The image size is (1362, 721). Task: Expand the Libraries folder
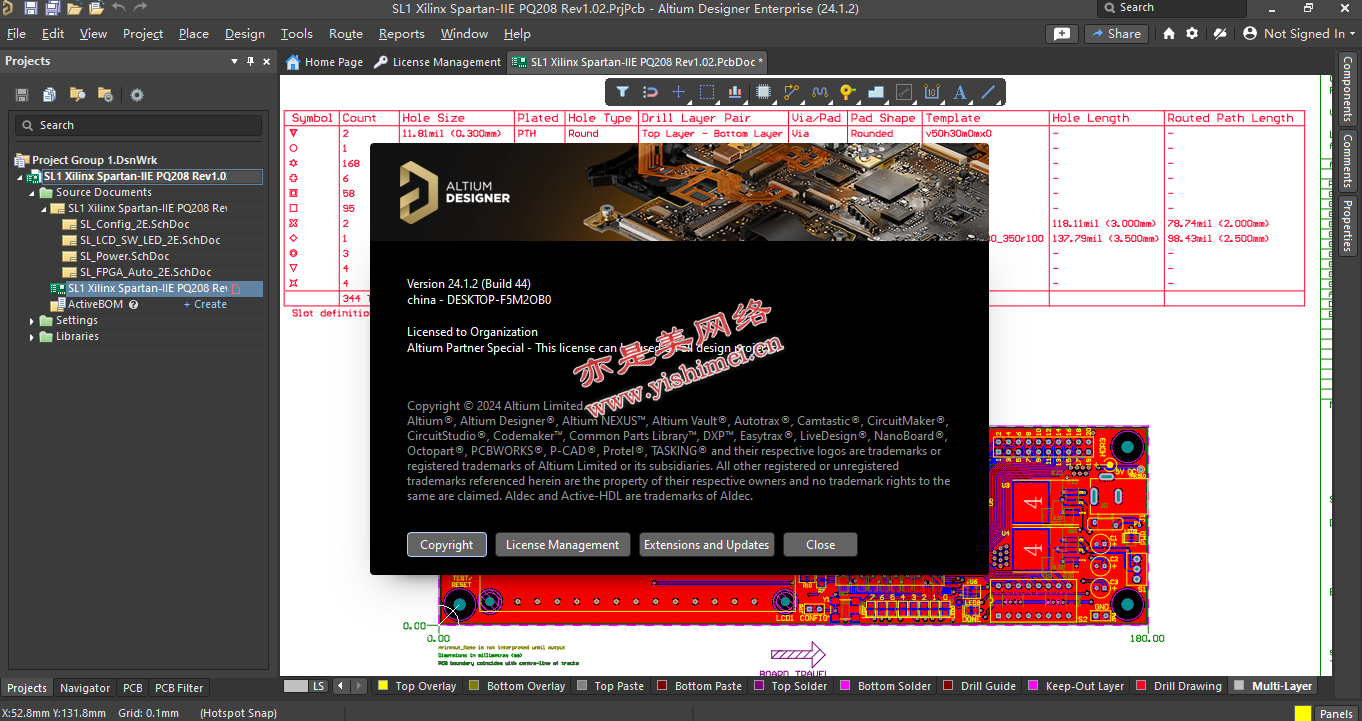point(32,337)
